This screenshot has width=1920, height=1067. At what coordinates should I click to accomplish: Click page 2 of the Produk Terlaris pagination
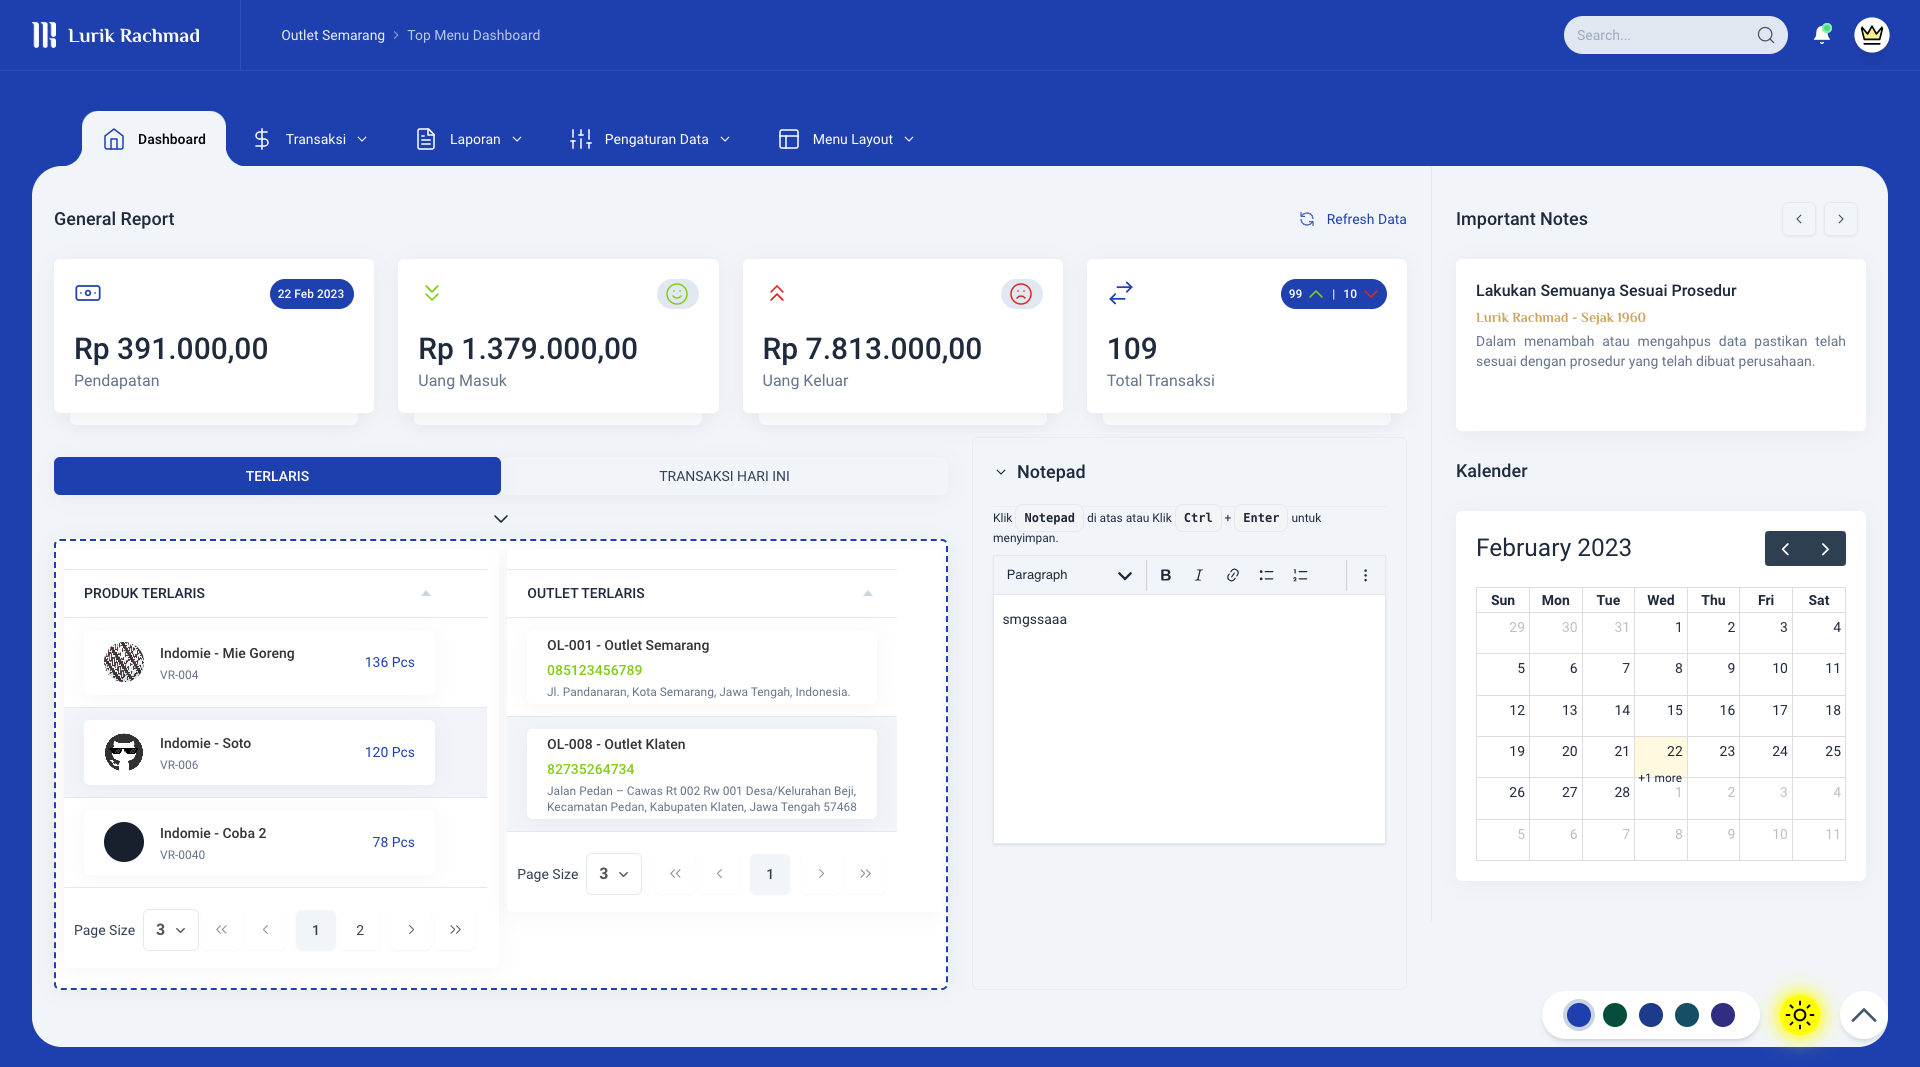click(x=360, y=930)
